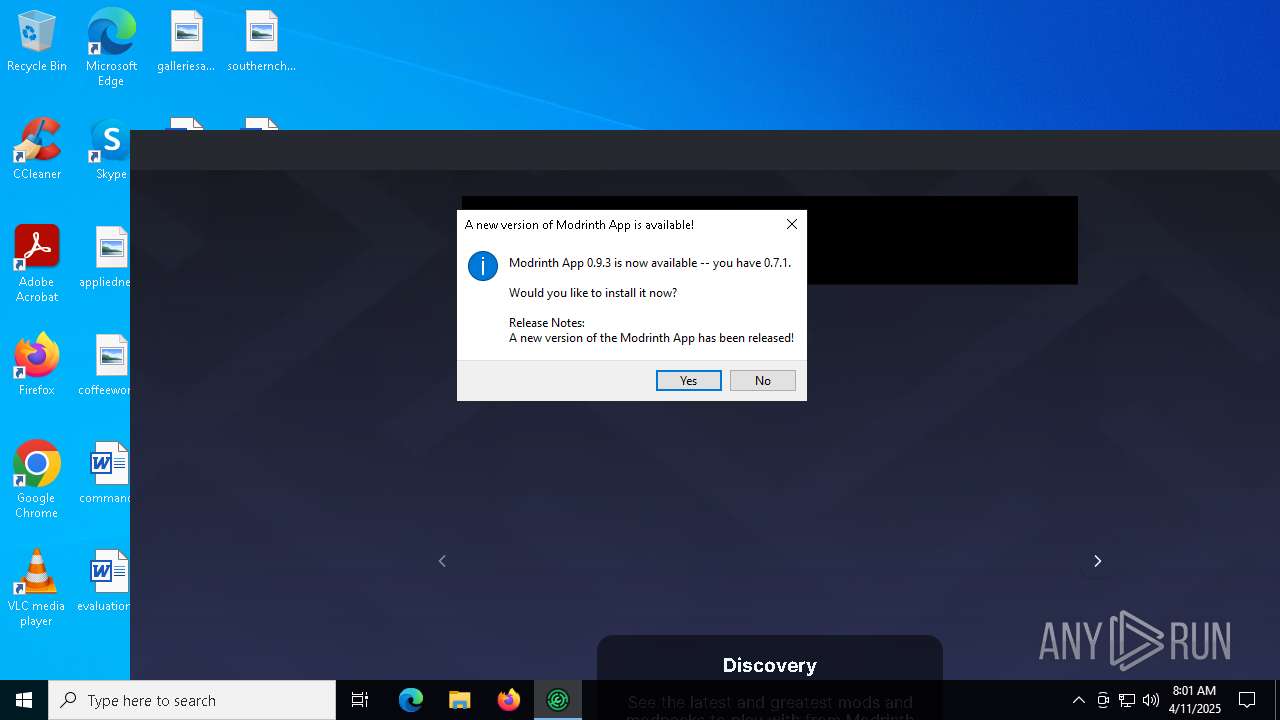This screenshot has height=720, width=1280.
Task: Click the taskbar search box
Action: coord(192,700)
